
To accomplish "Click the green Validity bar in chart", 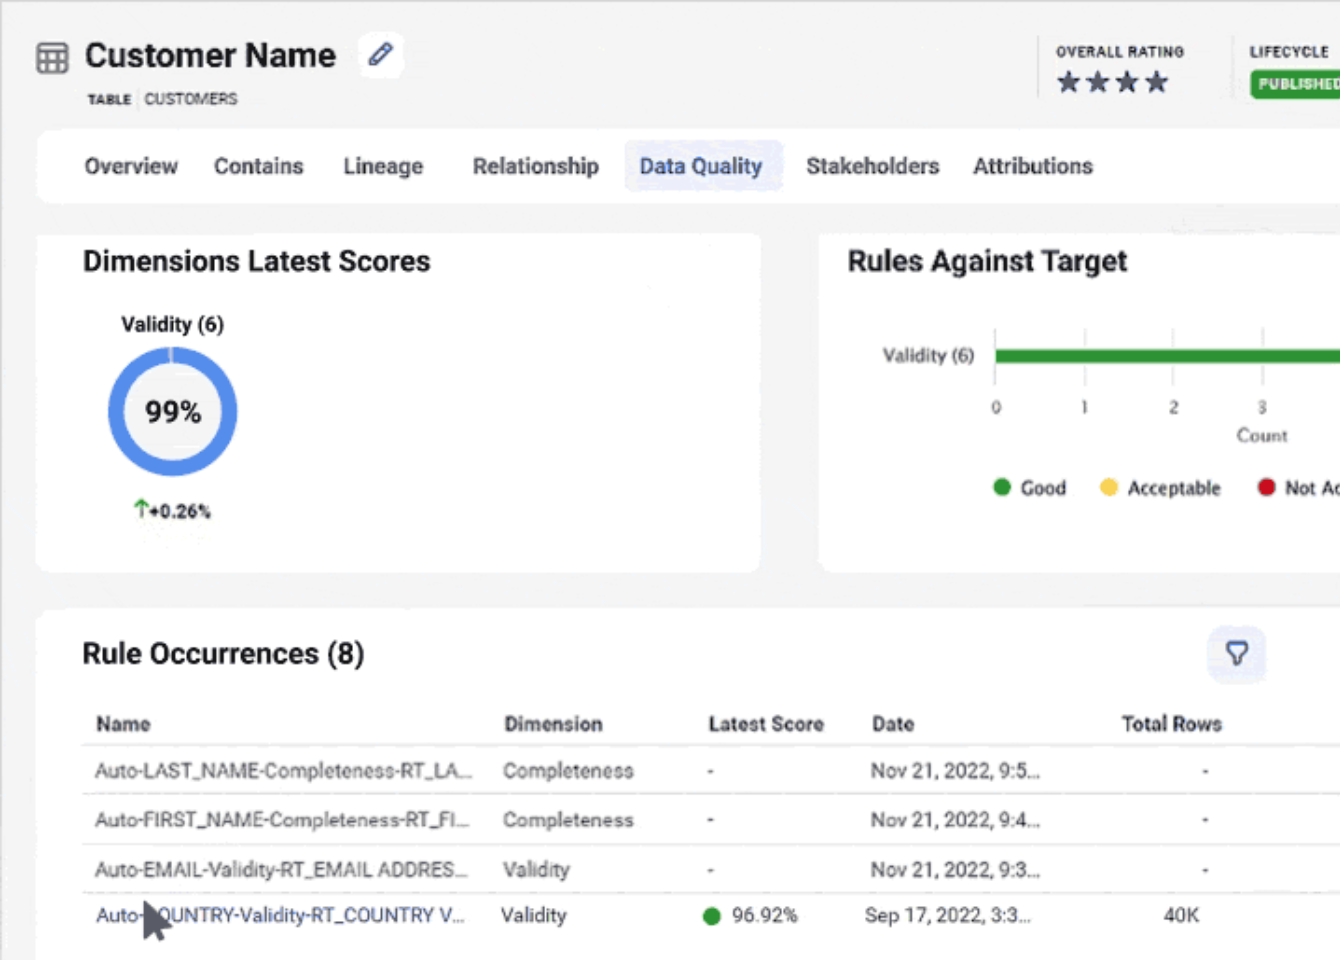I will point(1160,356).
